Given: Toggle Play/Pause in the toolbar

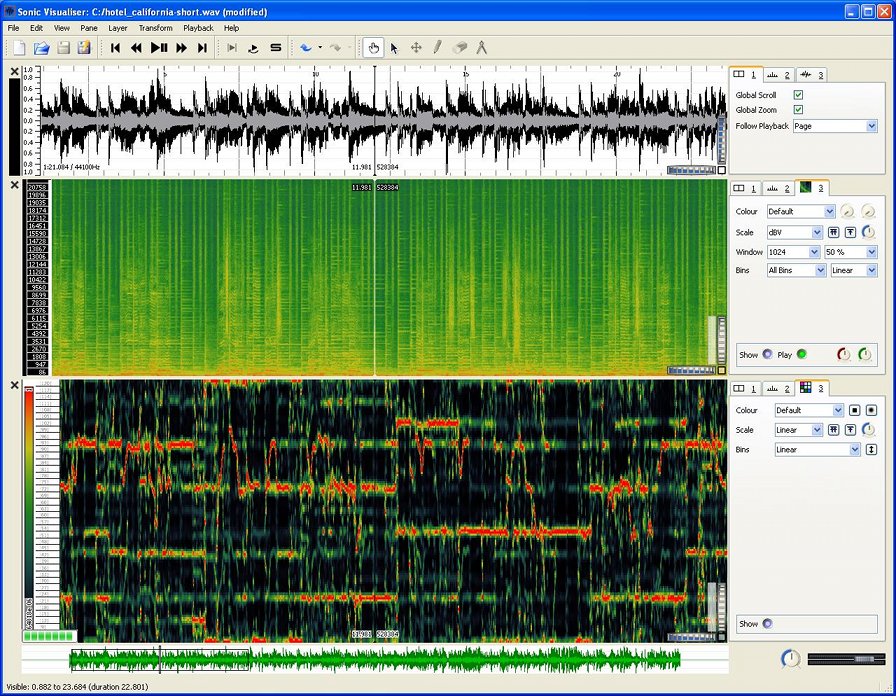Looking at the screenshot, I should (x=159, y=48).
